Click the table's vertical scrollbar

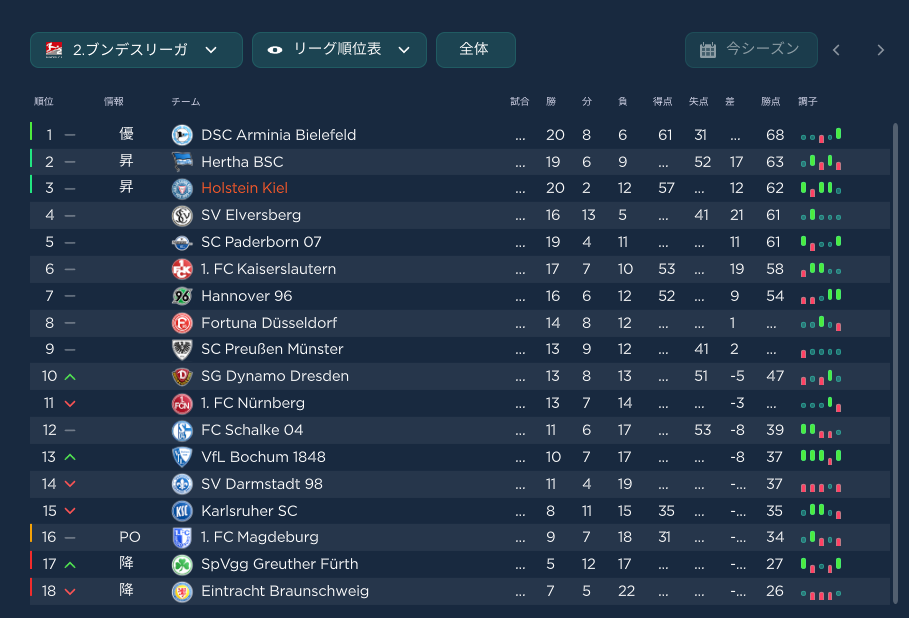[x=895, y=363]
